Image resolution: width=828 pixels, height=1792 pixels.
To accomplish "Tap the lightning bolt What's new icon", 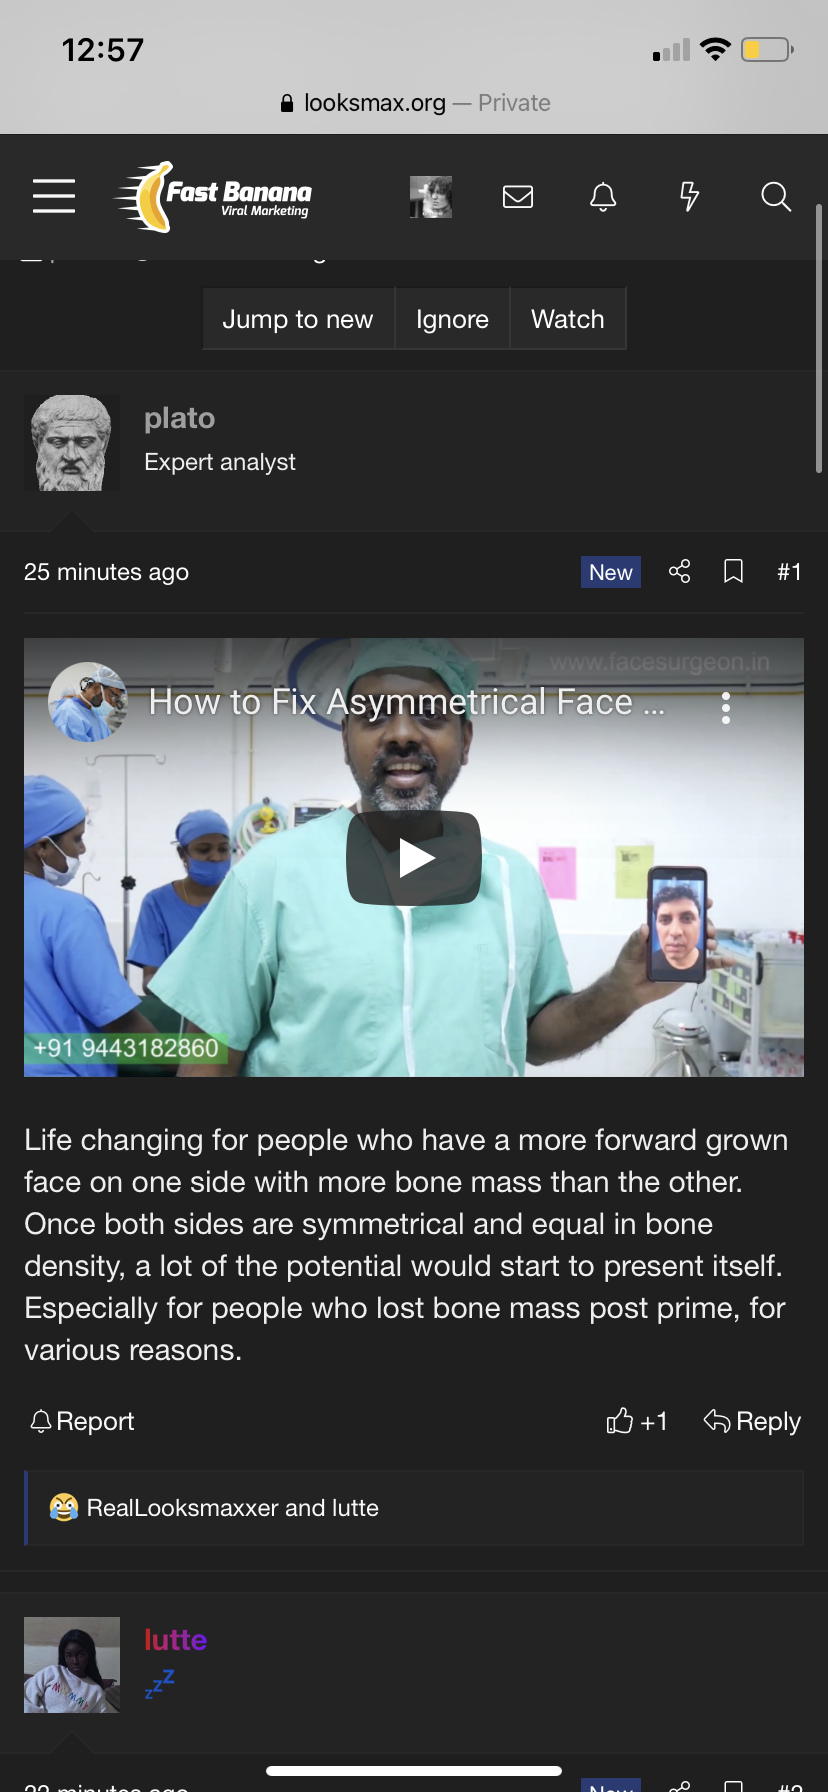I will 689,197.
